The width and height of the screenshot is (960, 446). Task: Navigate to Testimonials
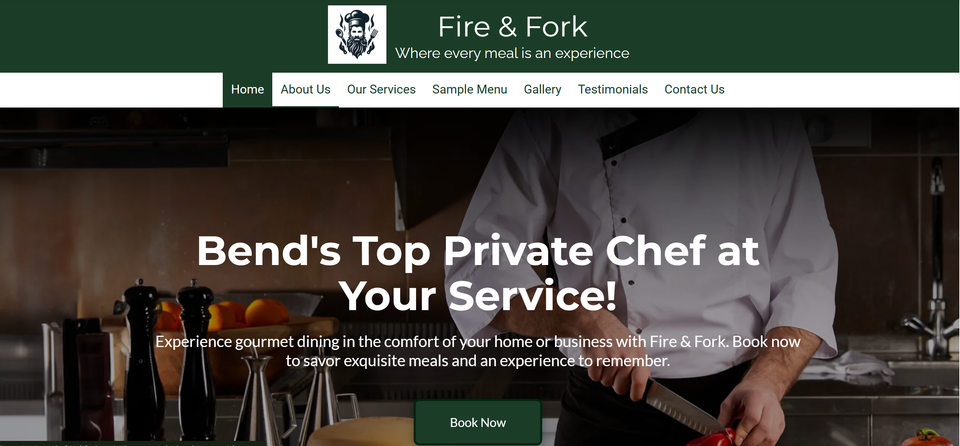613,89
